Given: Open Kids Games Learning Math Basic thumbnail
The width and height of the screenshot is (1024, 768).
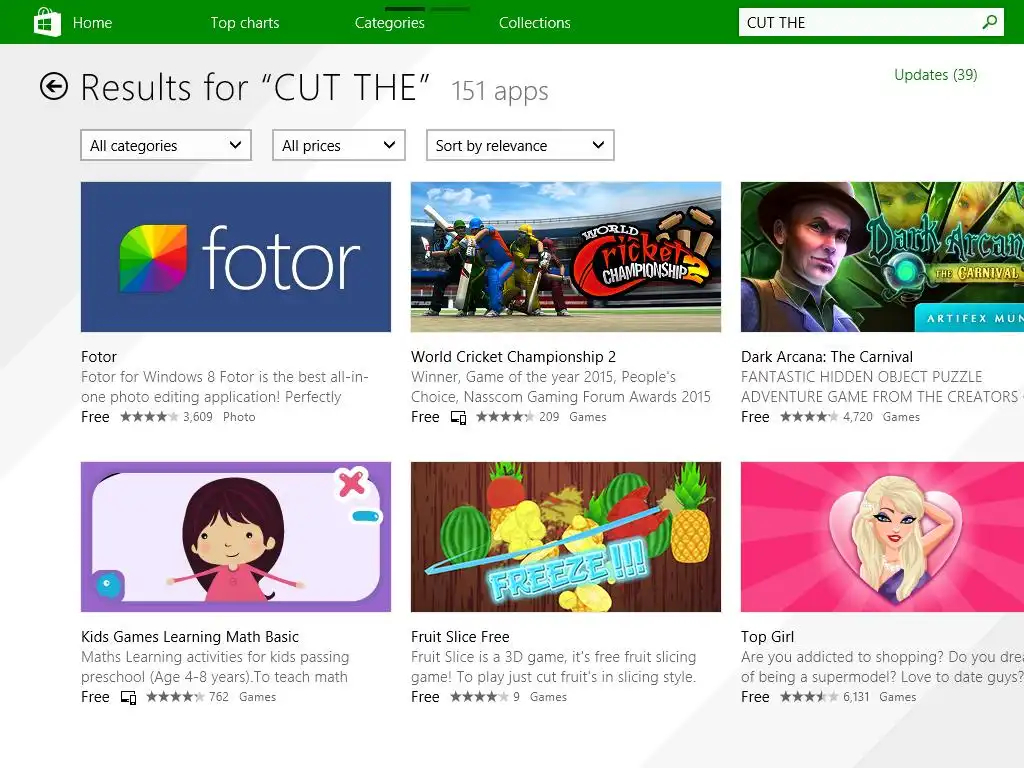Looking at the screenshot, I should pos(236,537).
